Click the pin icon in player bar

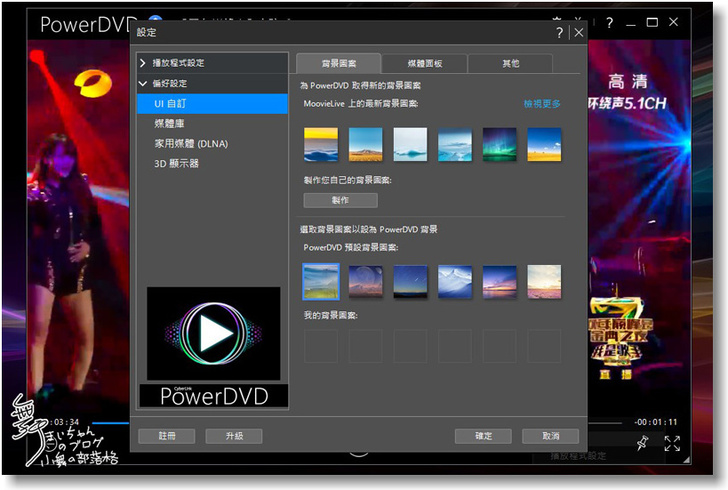pos(642,442)
